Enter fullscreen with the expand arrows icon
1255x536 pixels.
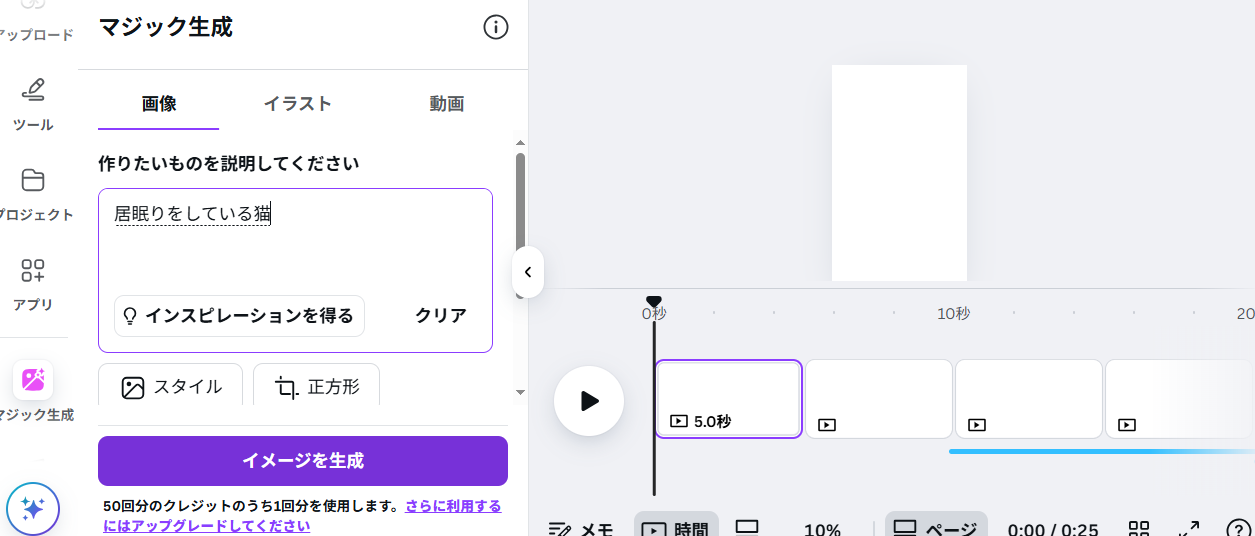coord(1189,529)
